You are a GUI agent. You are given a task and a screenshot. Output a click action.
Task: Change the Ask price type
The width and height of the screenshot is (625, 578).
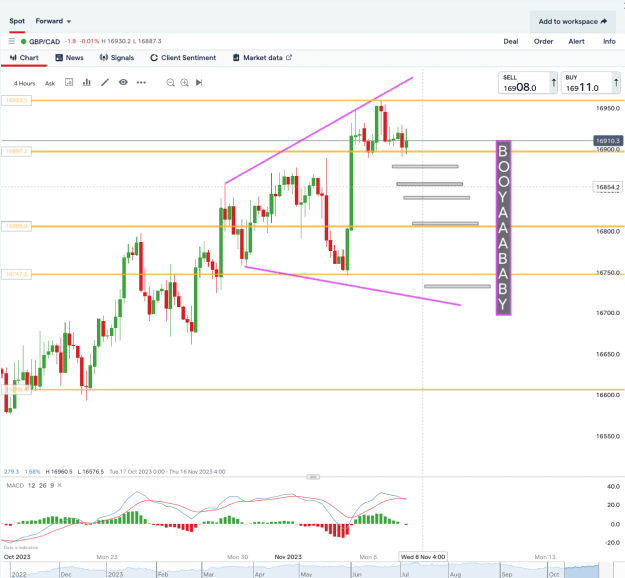coord(50,83)
